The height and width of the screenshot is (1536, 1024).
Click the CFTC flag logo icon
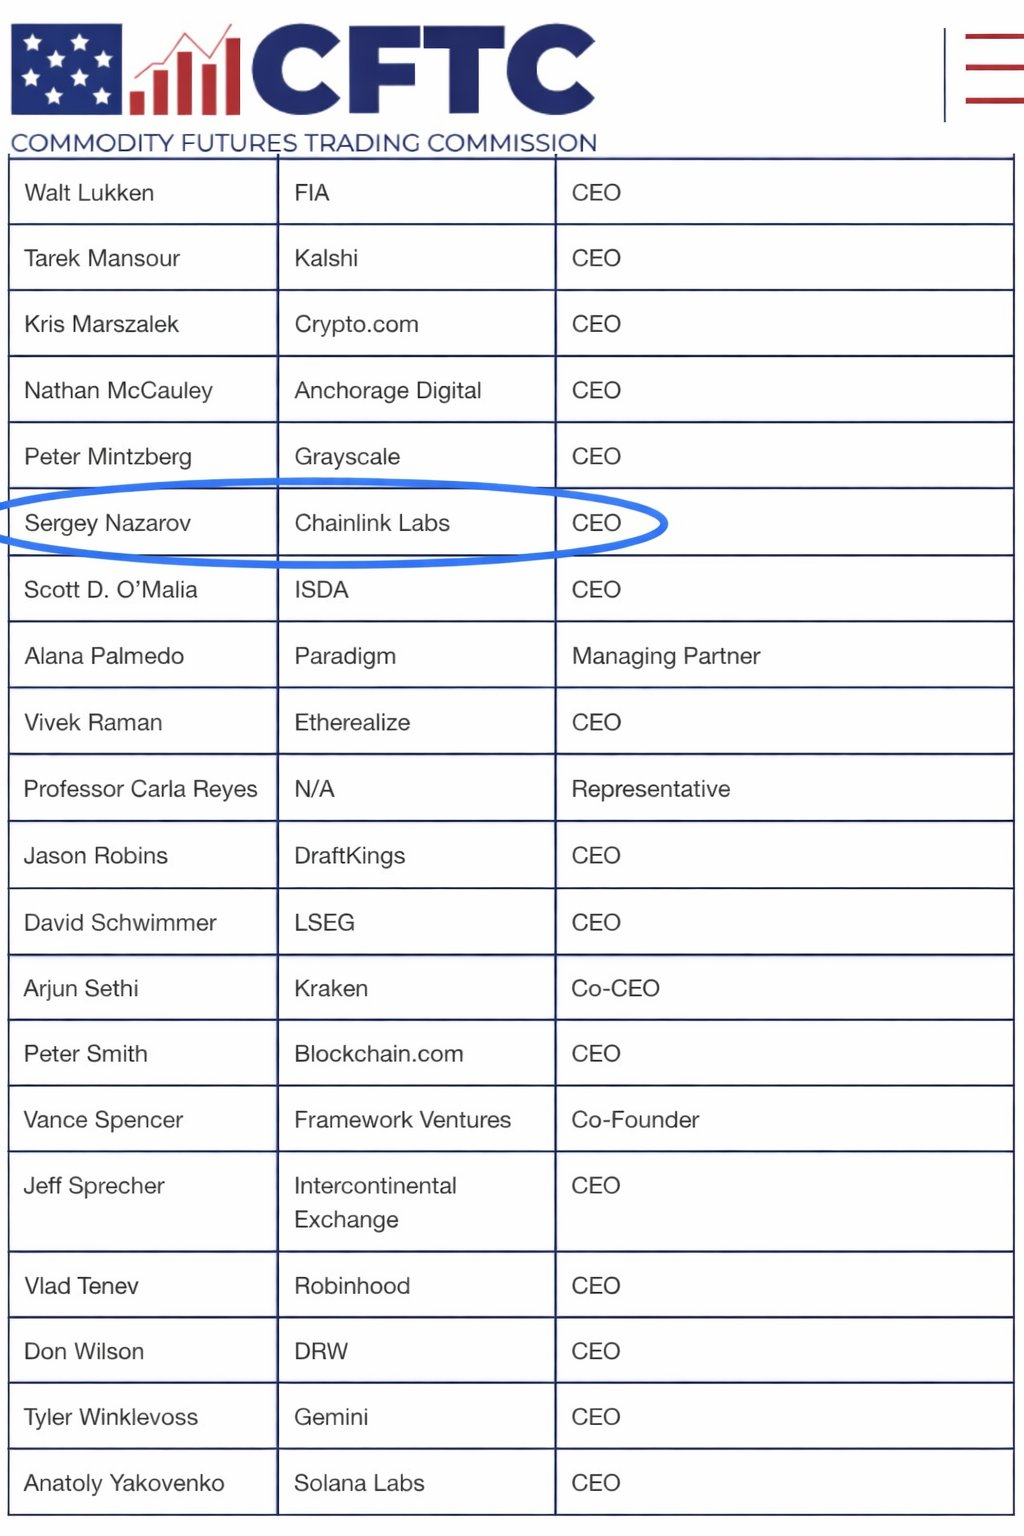click(66, 70)
